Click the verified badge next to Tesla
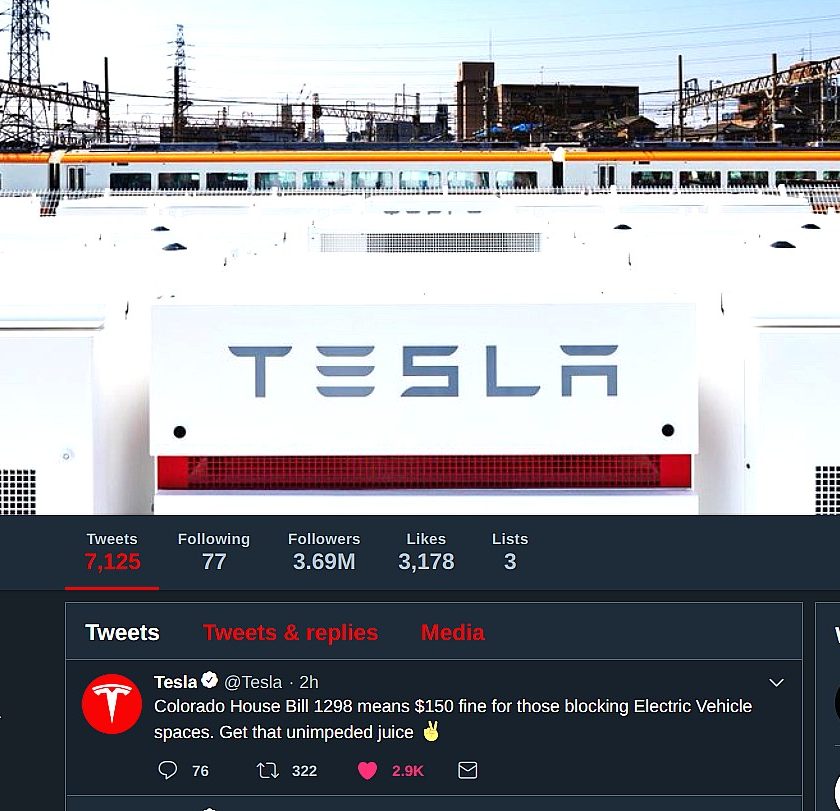 pos(209,680)
